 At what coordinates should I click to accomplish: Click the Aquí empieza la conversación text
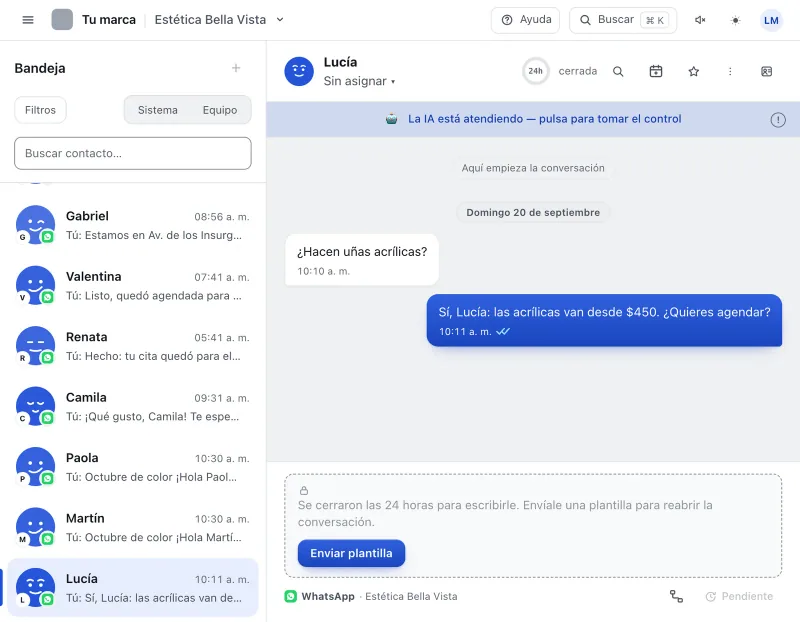[533, 168]
